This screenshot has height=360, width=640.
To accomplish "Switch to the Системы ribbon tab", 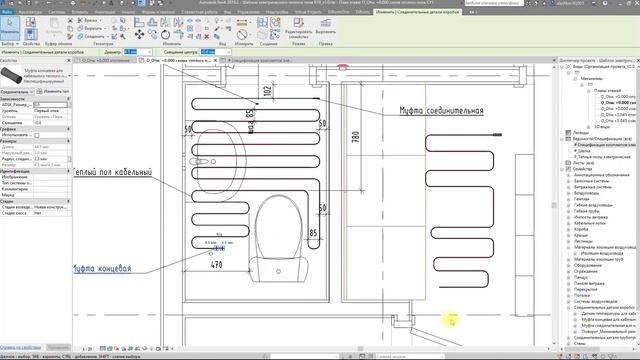I will pos(57,12).
